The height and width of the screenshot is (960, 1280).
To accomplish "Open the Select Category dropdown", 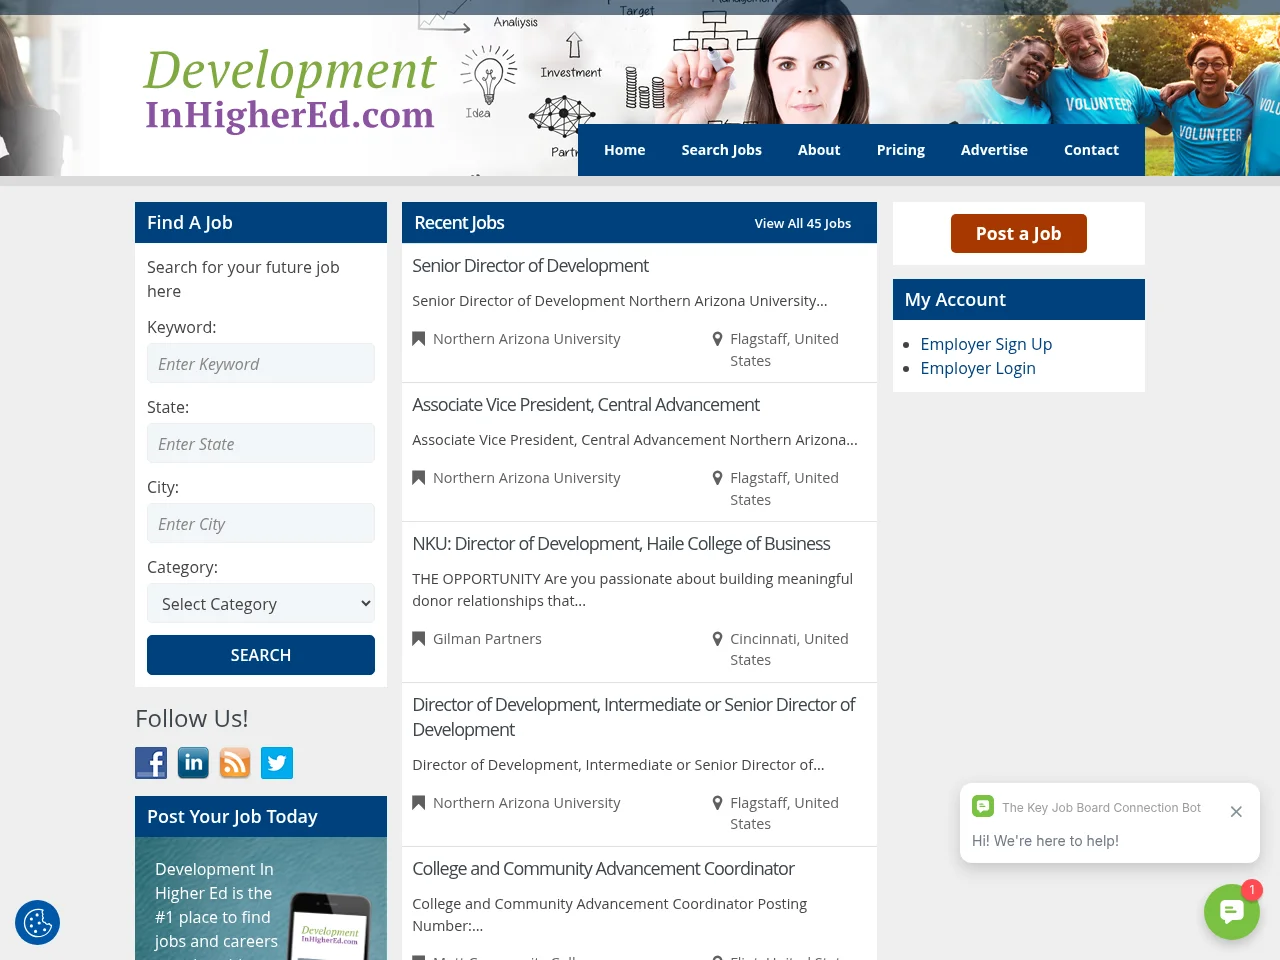I will pos(261,603).
